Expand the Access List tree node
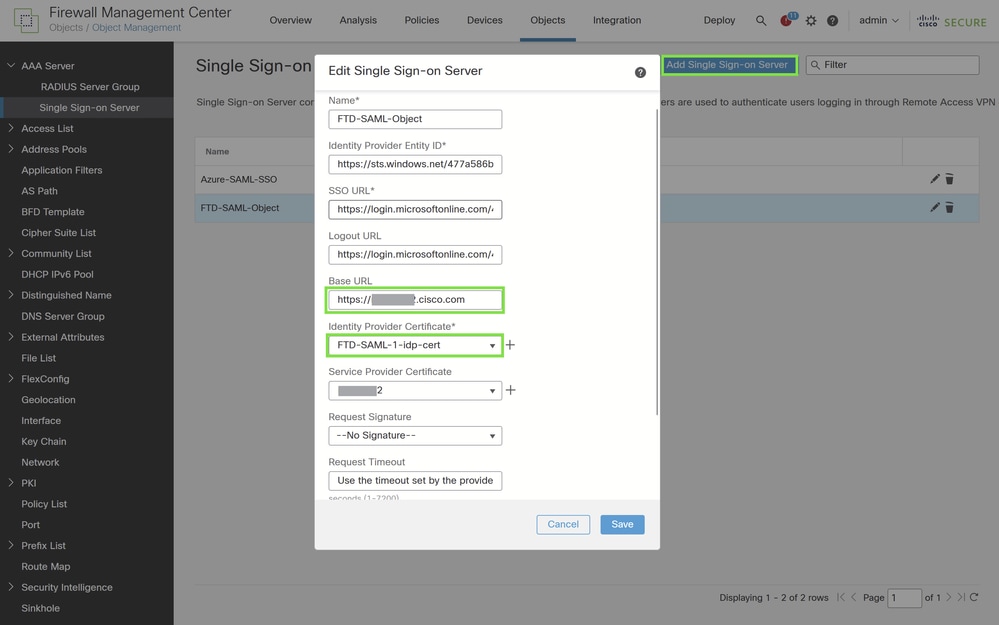 tap(11, 128)
